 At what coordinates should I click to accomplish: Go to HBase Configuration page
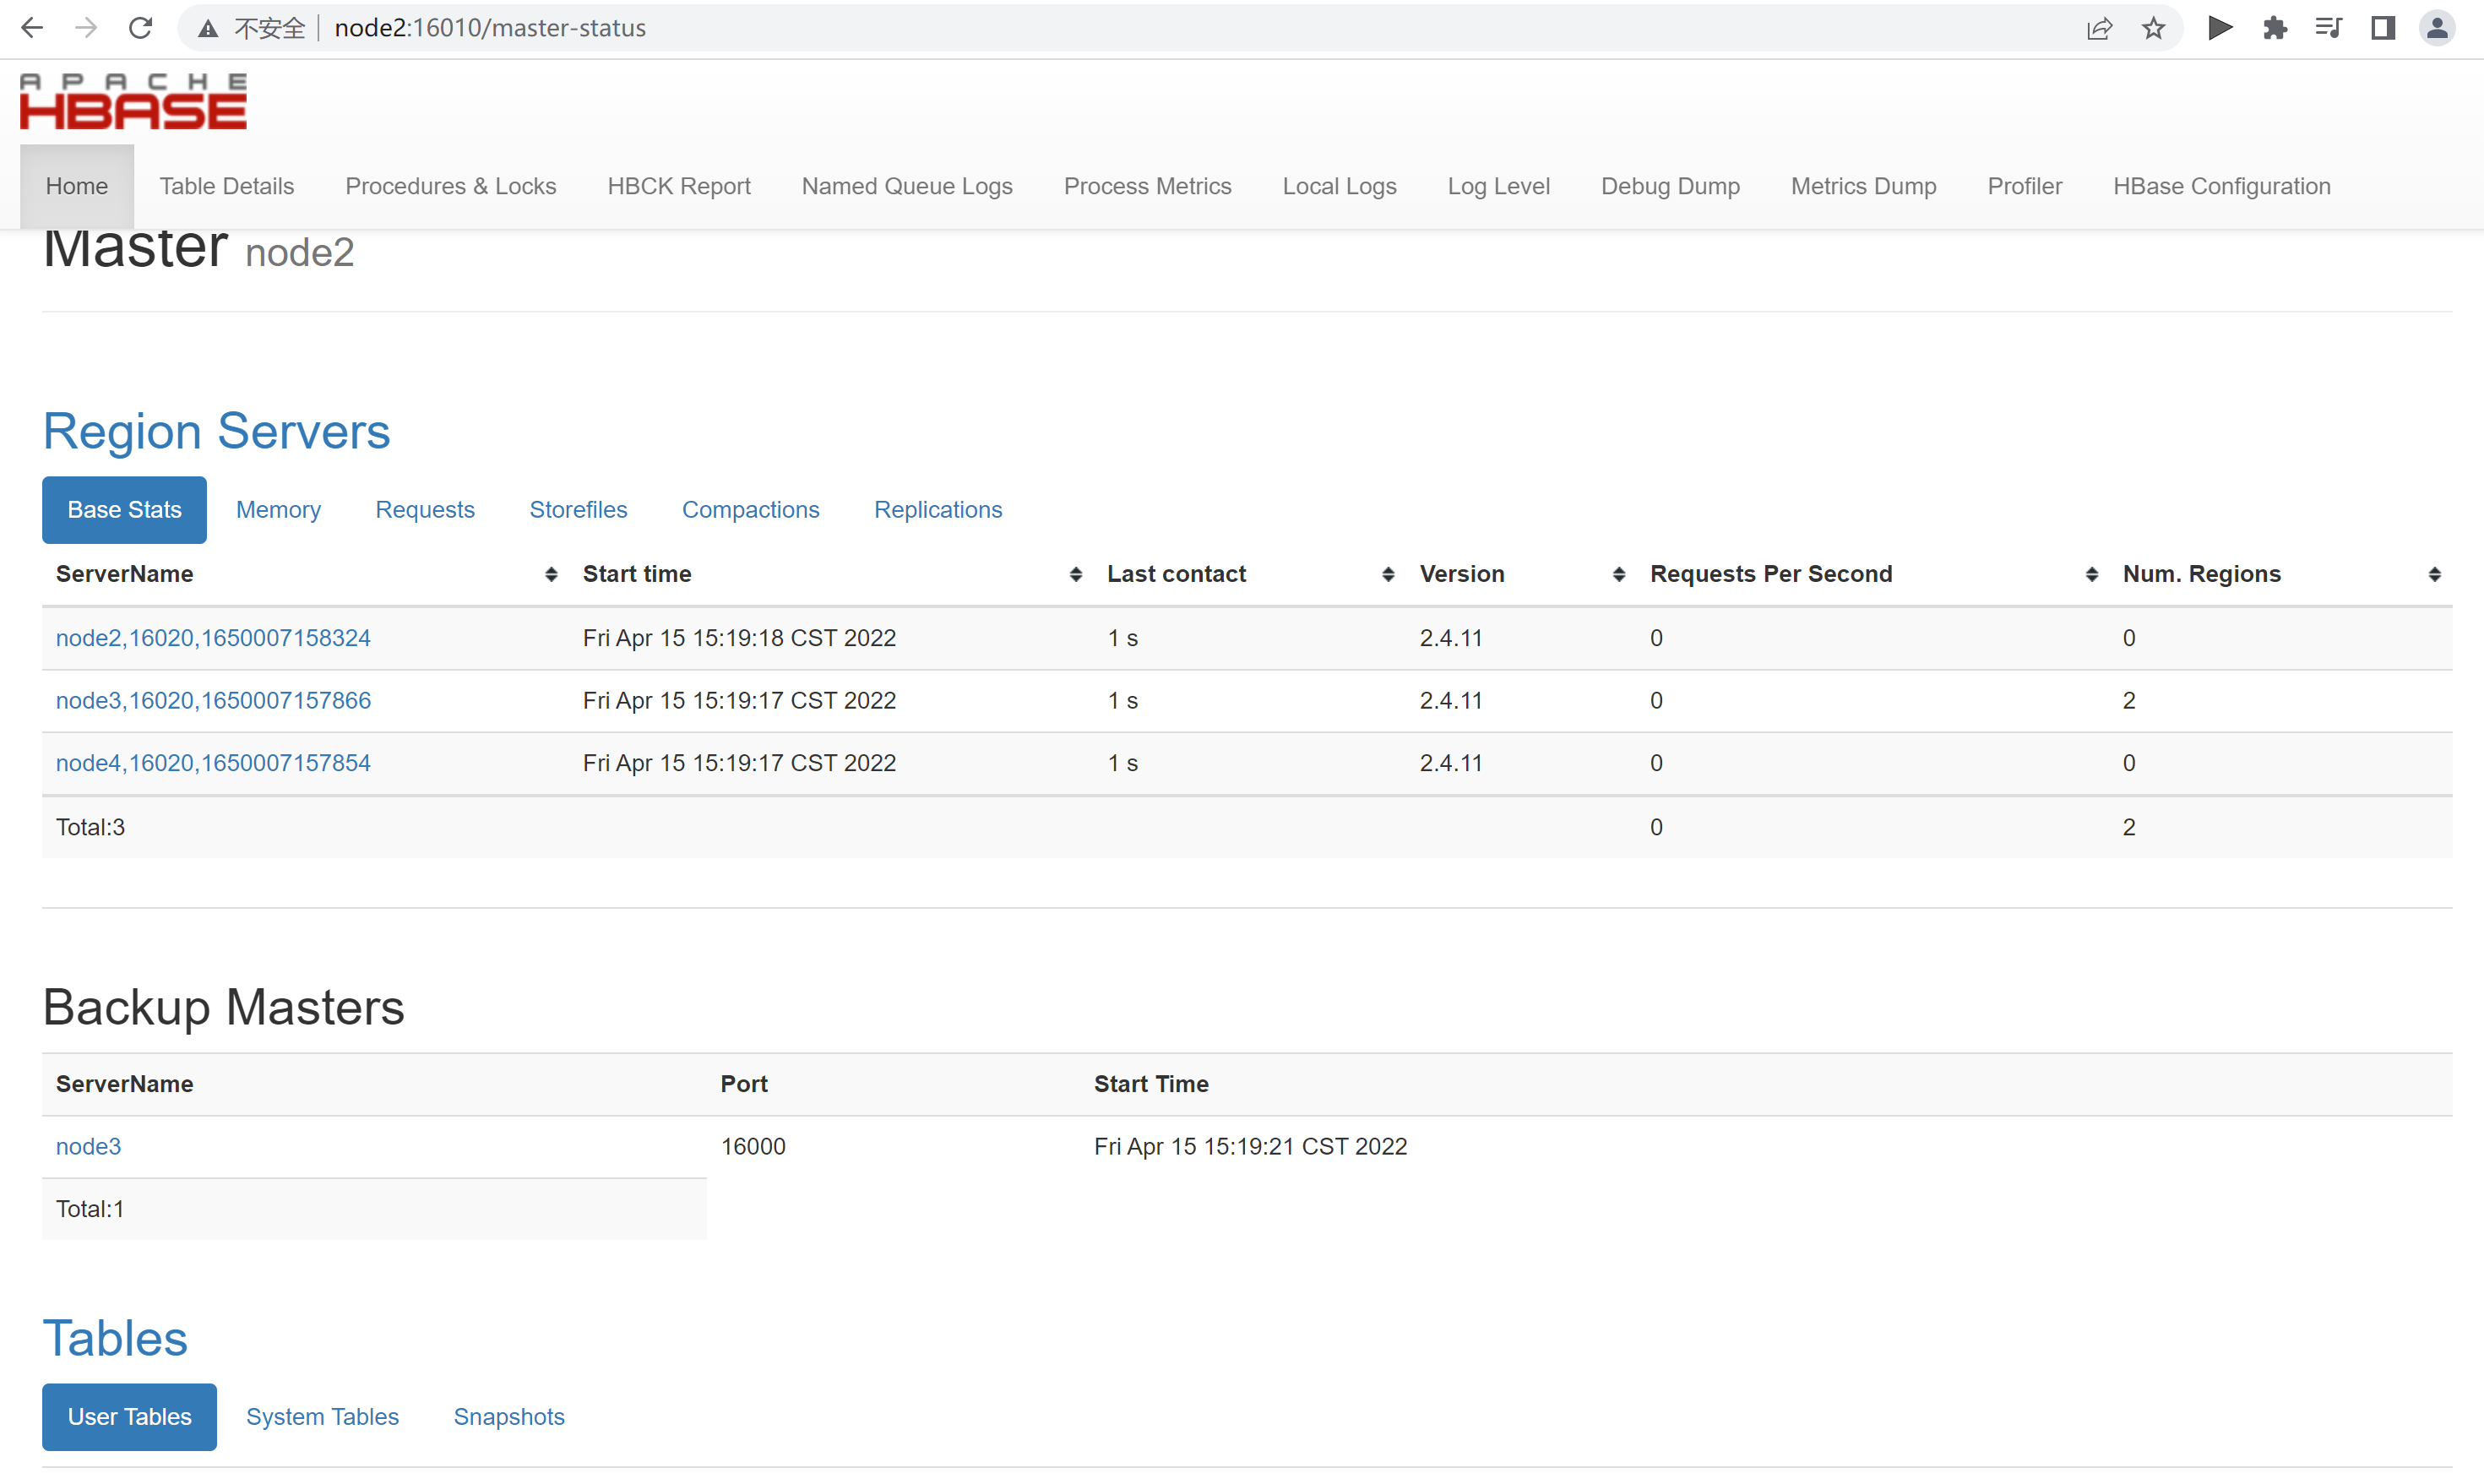[x=2221, y=186]
